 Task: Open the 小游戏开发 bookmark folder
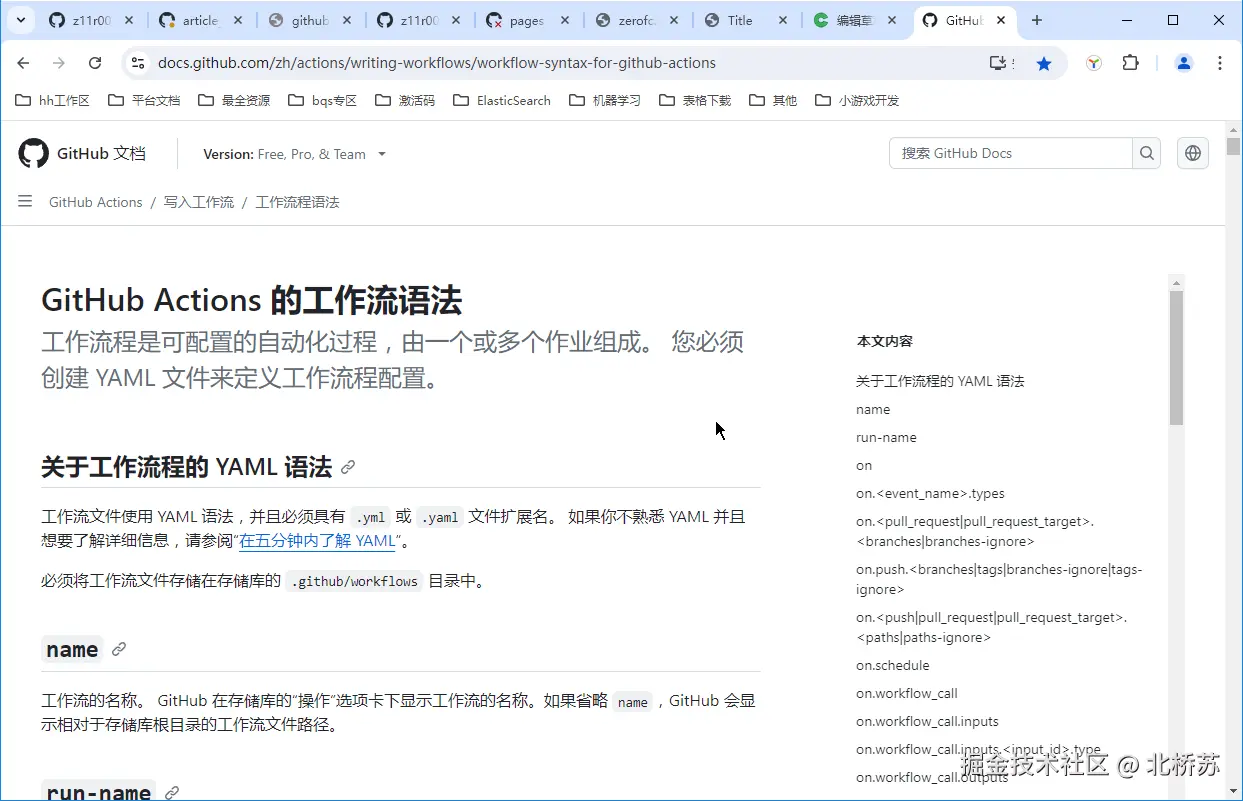[x=857, y=100]
